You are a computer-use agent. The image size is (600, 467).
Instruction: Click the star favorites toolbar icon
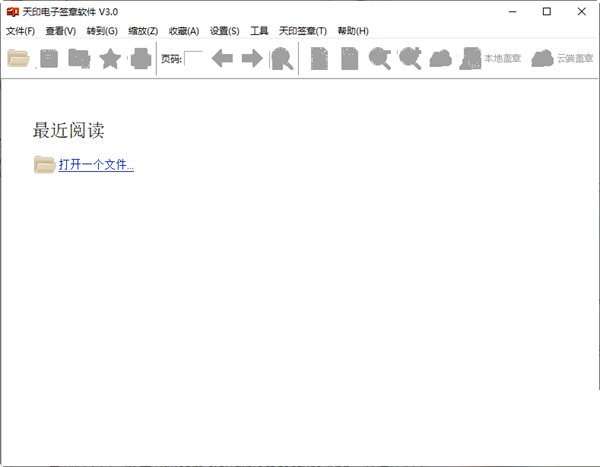coord(110,59)
